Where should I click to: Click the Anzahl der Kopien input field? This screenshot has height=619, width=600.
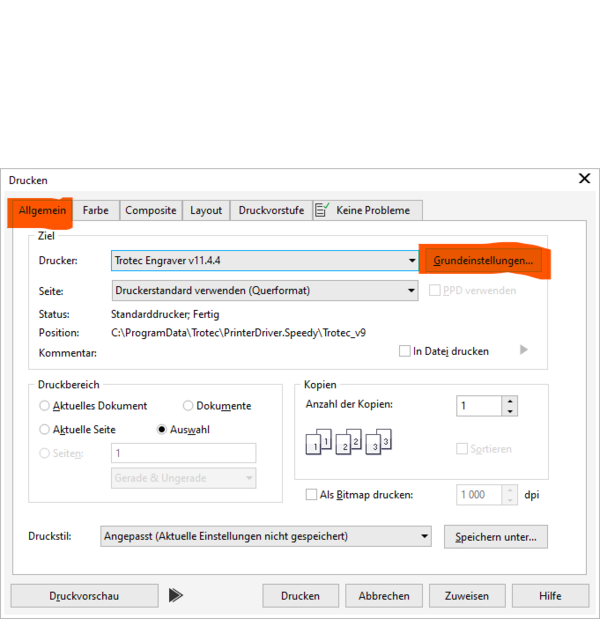pyautogui.click(x=477, y=406)
